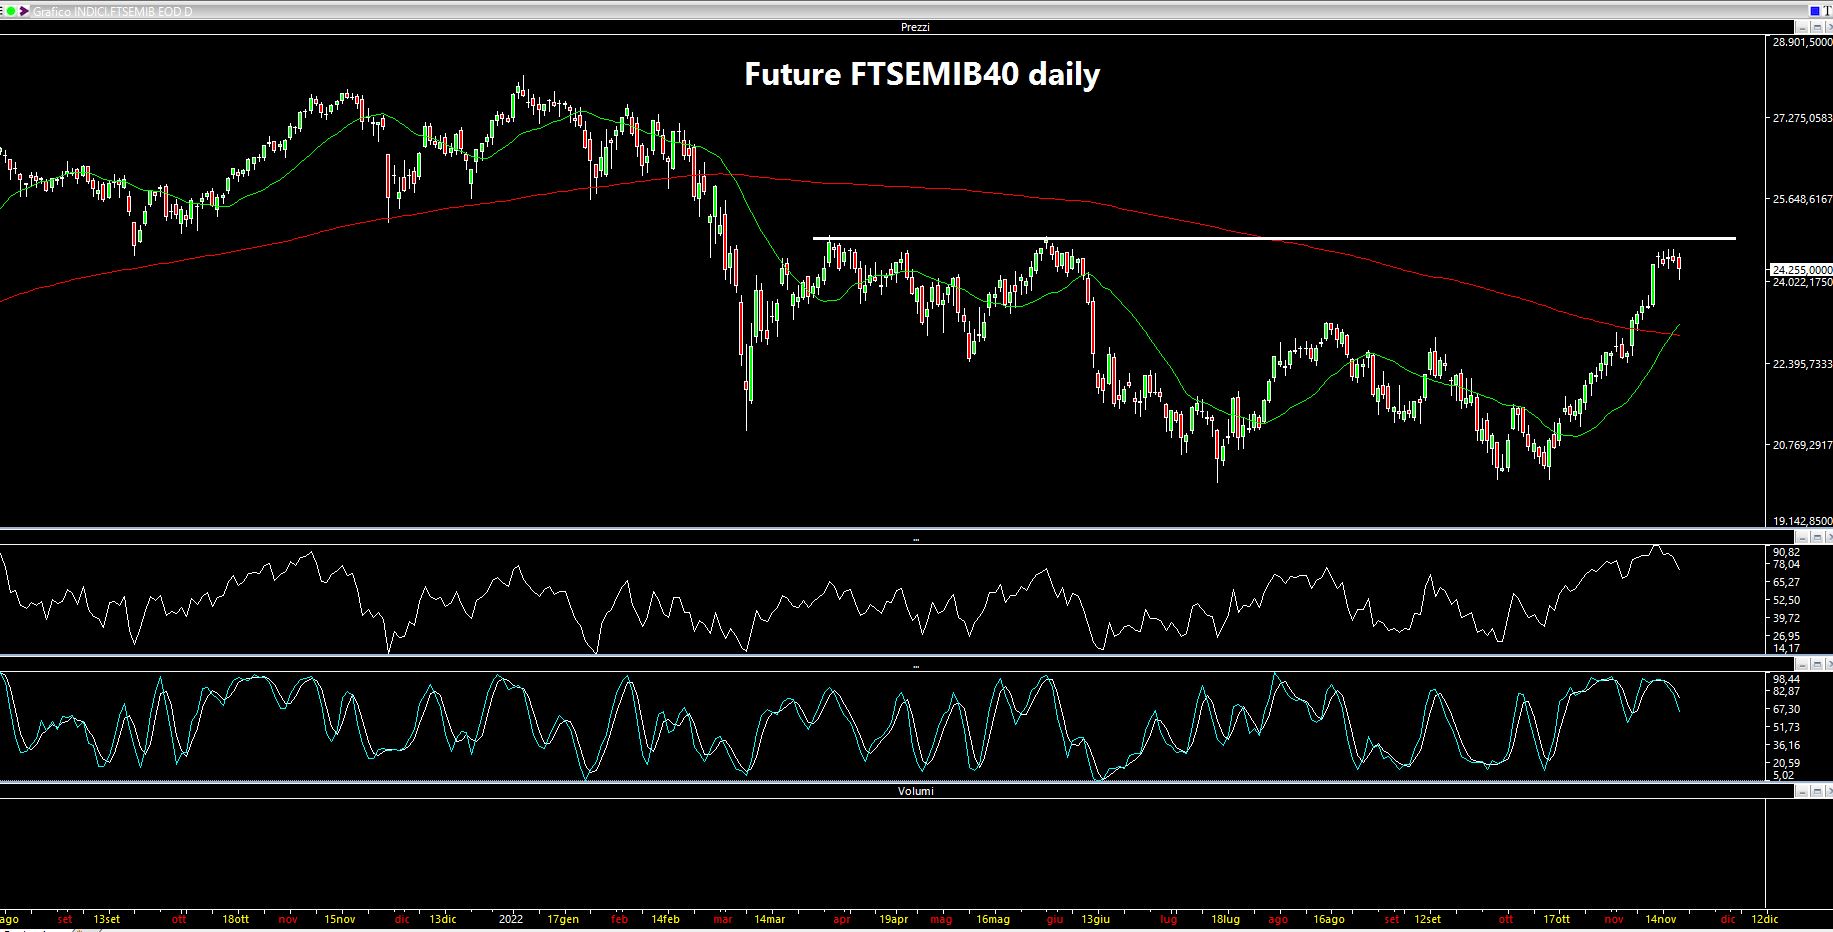Screen dimensions: 1833x932
Task: Click the 25.648,6167 price axis label
Action: [1802, 199]
